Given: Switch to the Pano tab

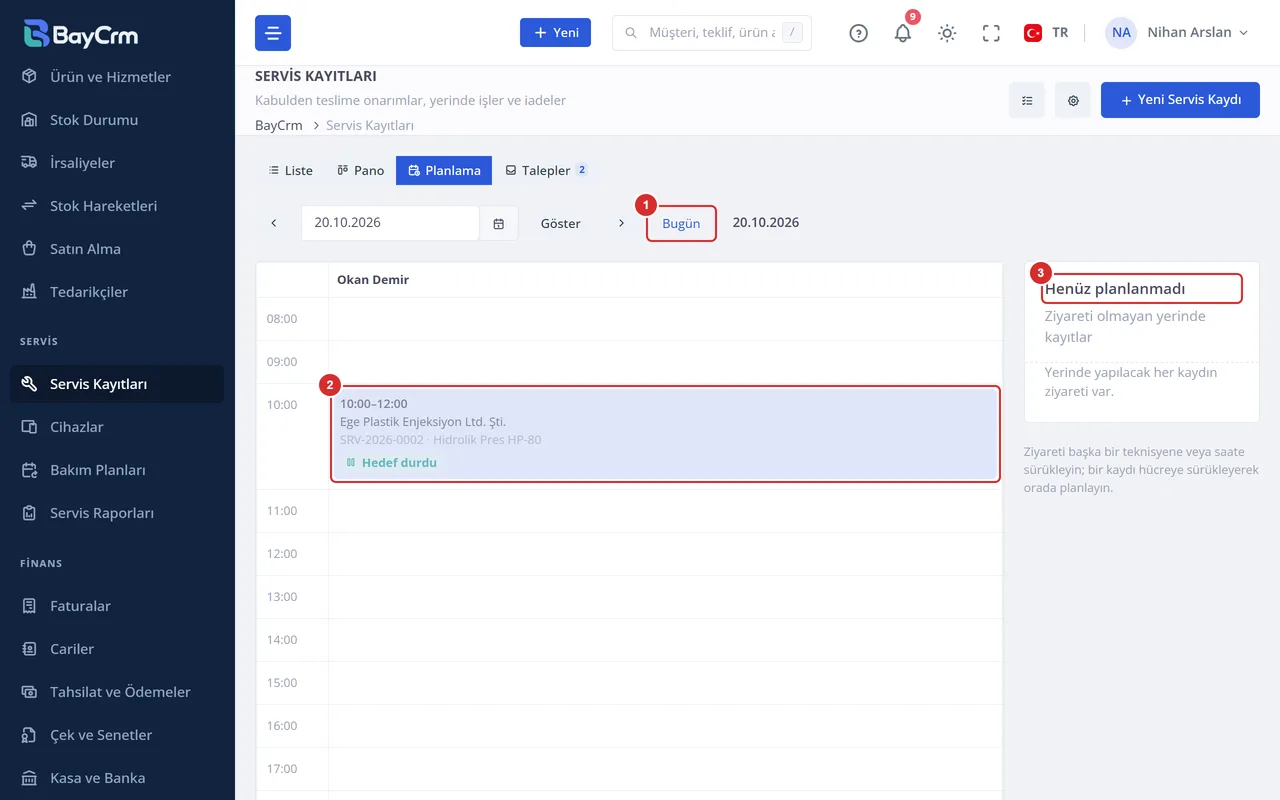Looking at the screenshot, I should (360, 170).
